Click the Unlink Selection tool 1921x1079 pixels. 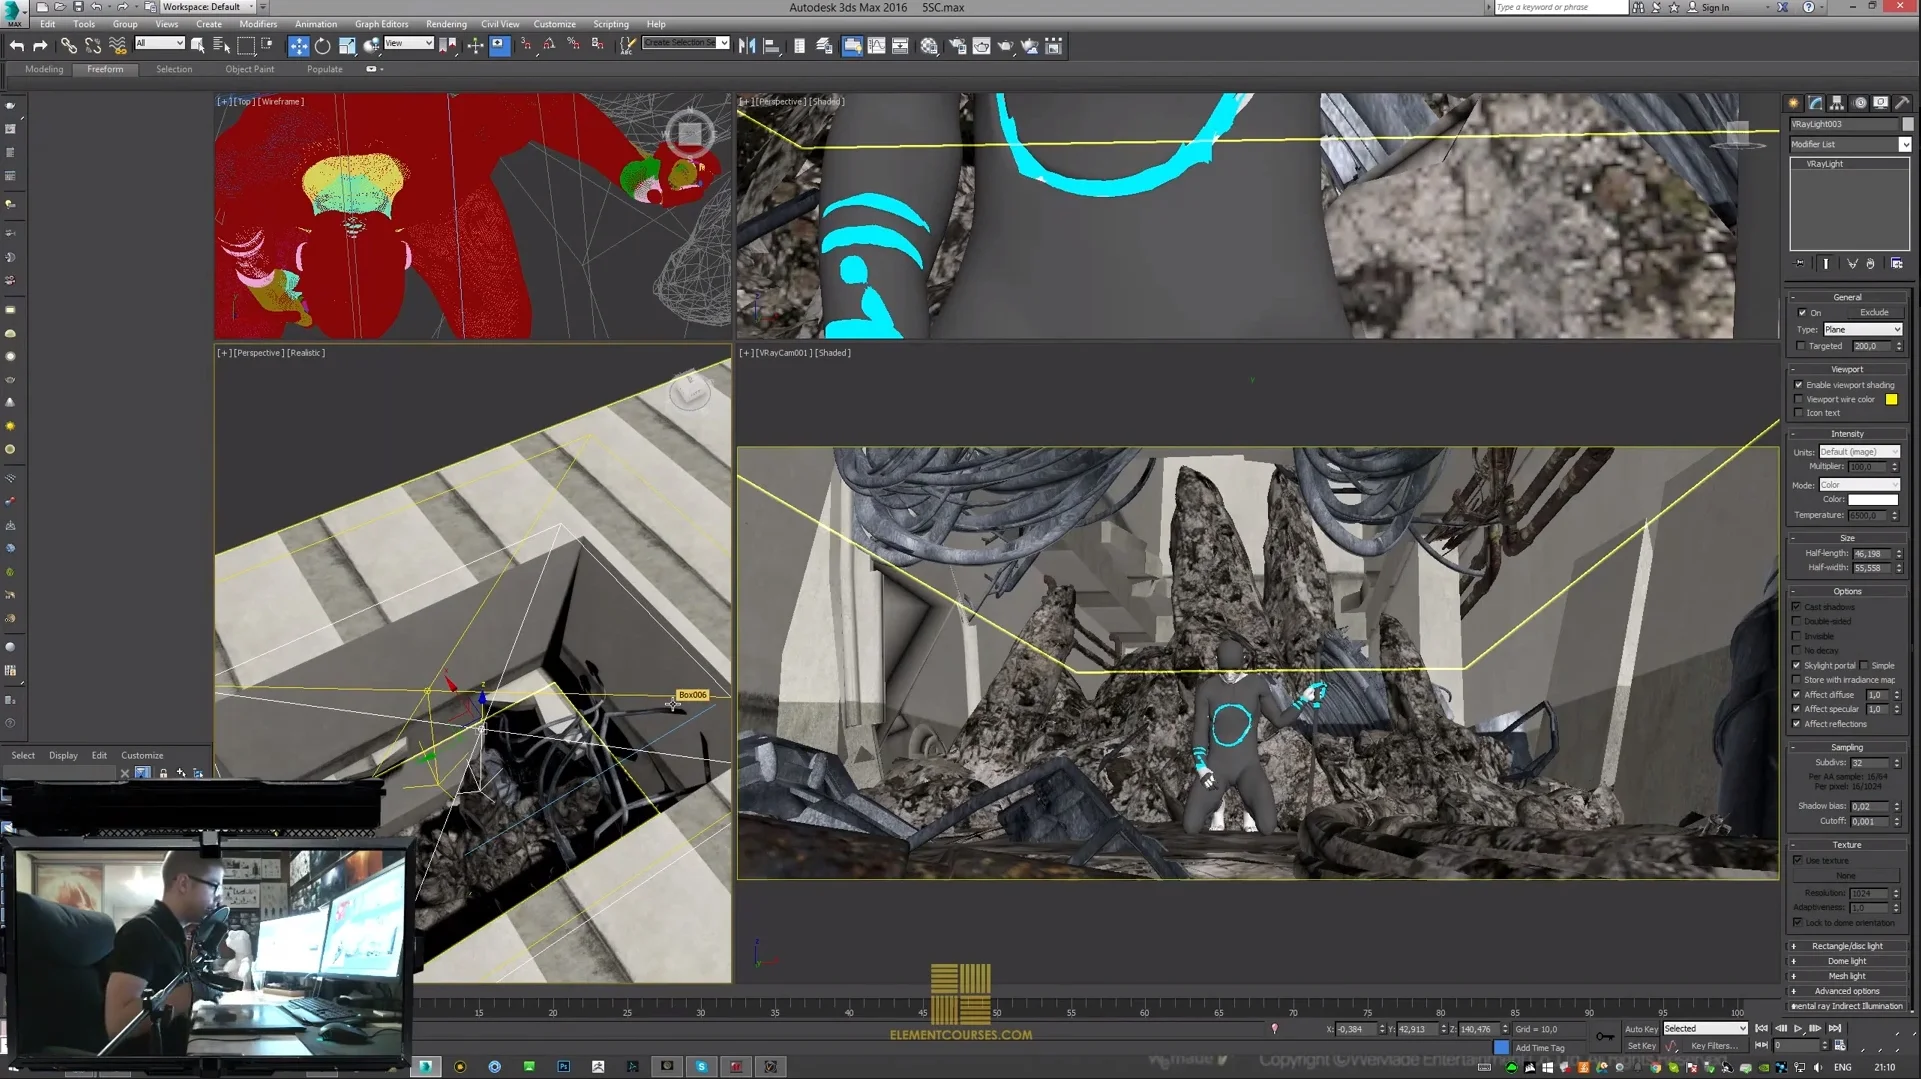[93, 45]
